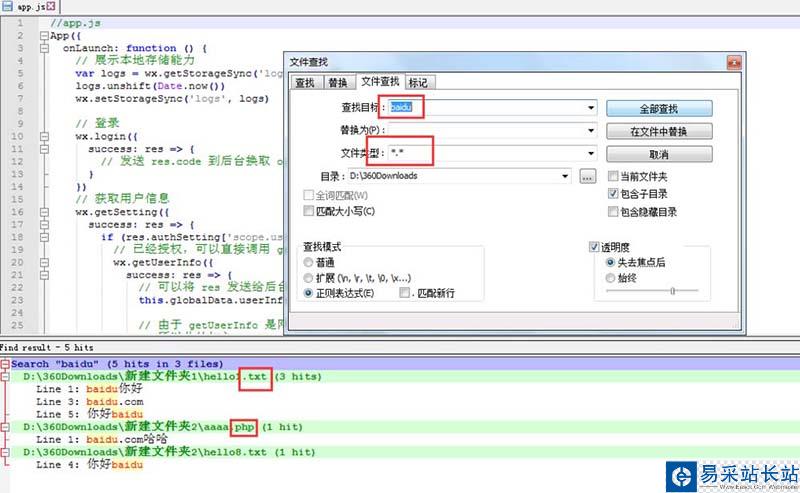Image resolution: width=800 pixels, height=493 pixels.
Task: Select the 始终 transparency option
Action: point(610,278)
